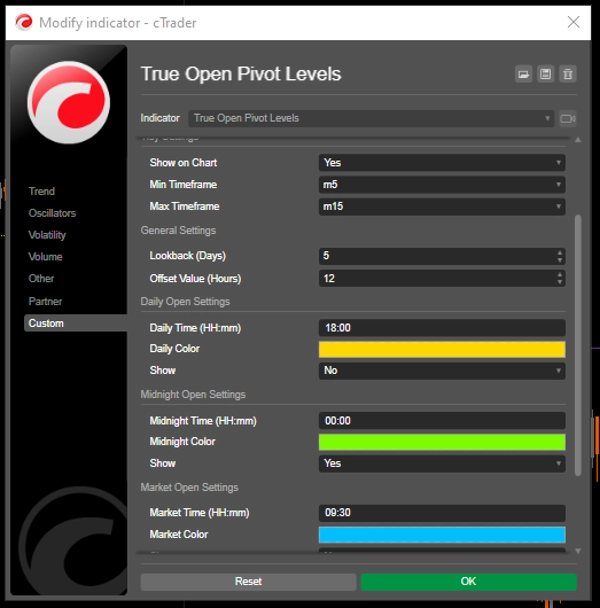Click the save preset floppy icon
Viewport: 600px width, 608px height.
tap(545, 74)
